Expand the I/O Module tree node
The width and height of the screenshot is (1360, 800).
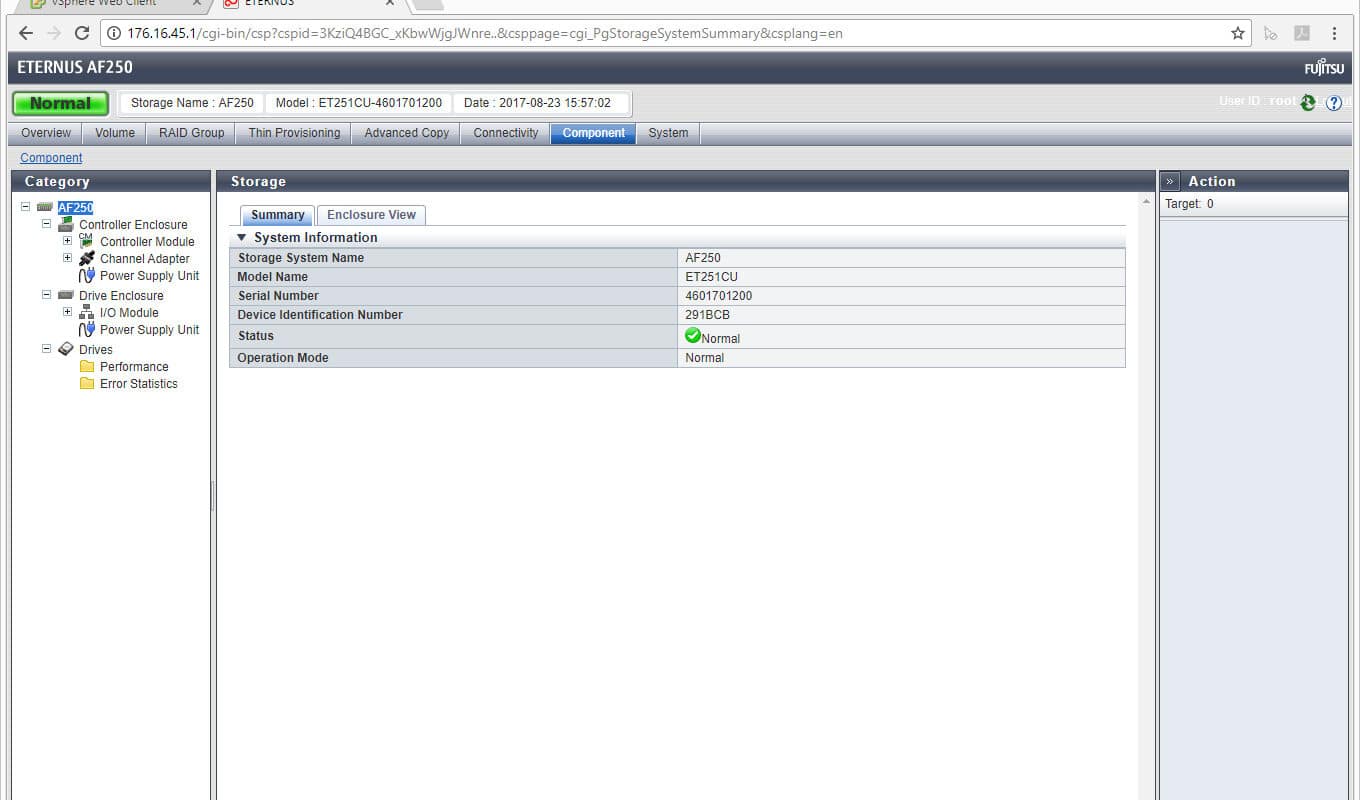pyautogui.click(x=67, y=312)
